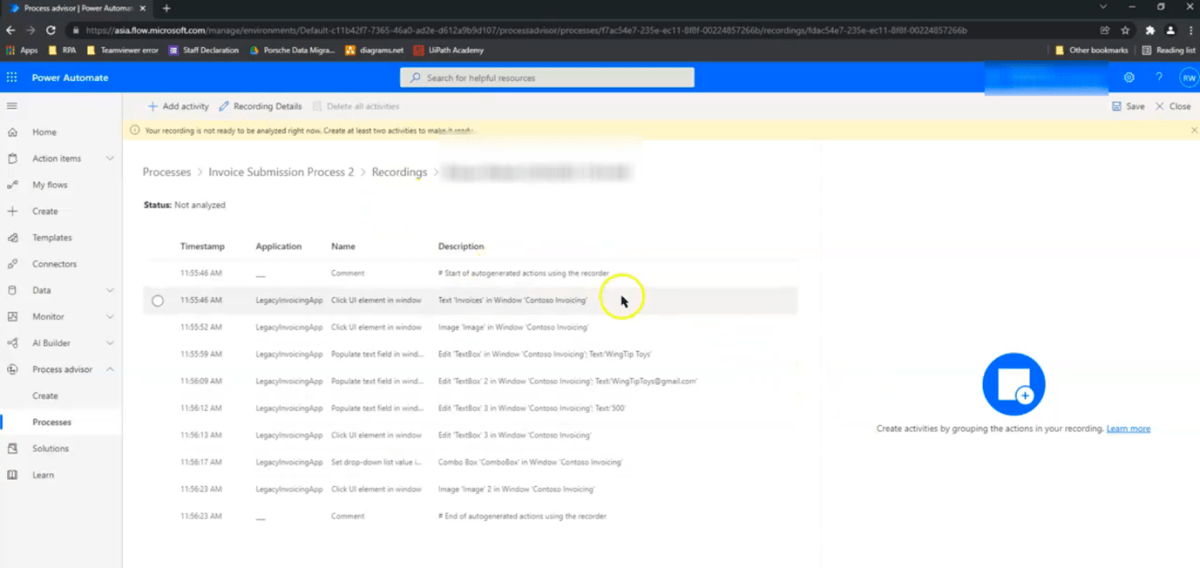This screenshot has height=568, width=1200.
Task: Reload the page with refresh icon
Action: (50, 30)
